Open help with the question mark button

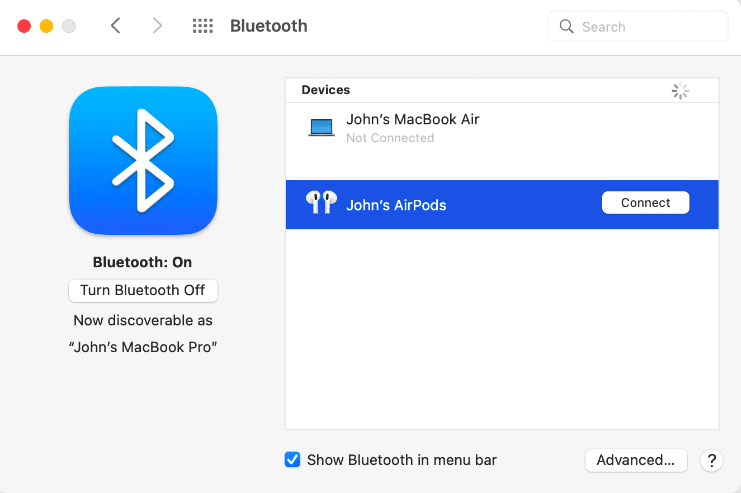pos(712,460)
